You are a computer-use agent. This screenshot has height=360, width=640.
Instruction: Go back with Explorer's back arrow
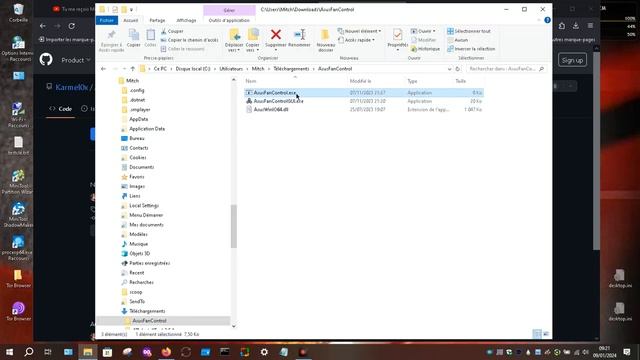pos(104,69)
